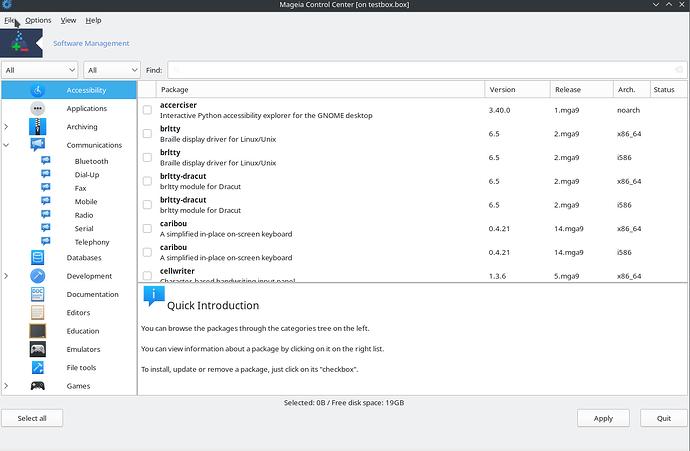Open the Options menu
Viewport: 690px width, 451px height.
tap(38, 20)
